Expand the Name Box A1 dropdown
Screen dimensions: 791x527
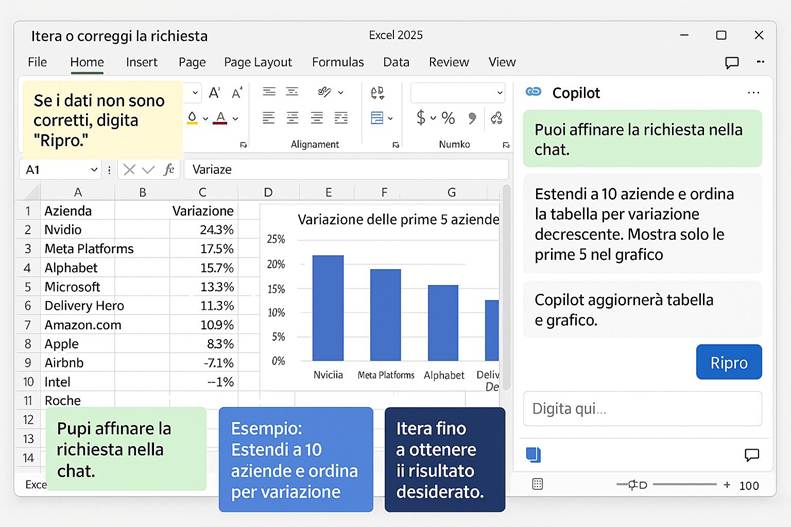pos(93,170)
